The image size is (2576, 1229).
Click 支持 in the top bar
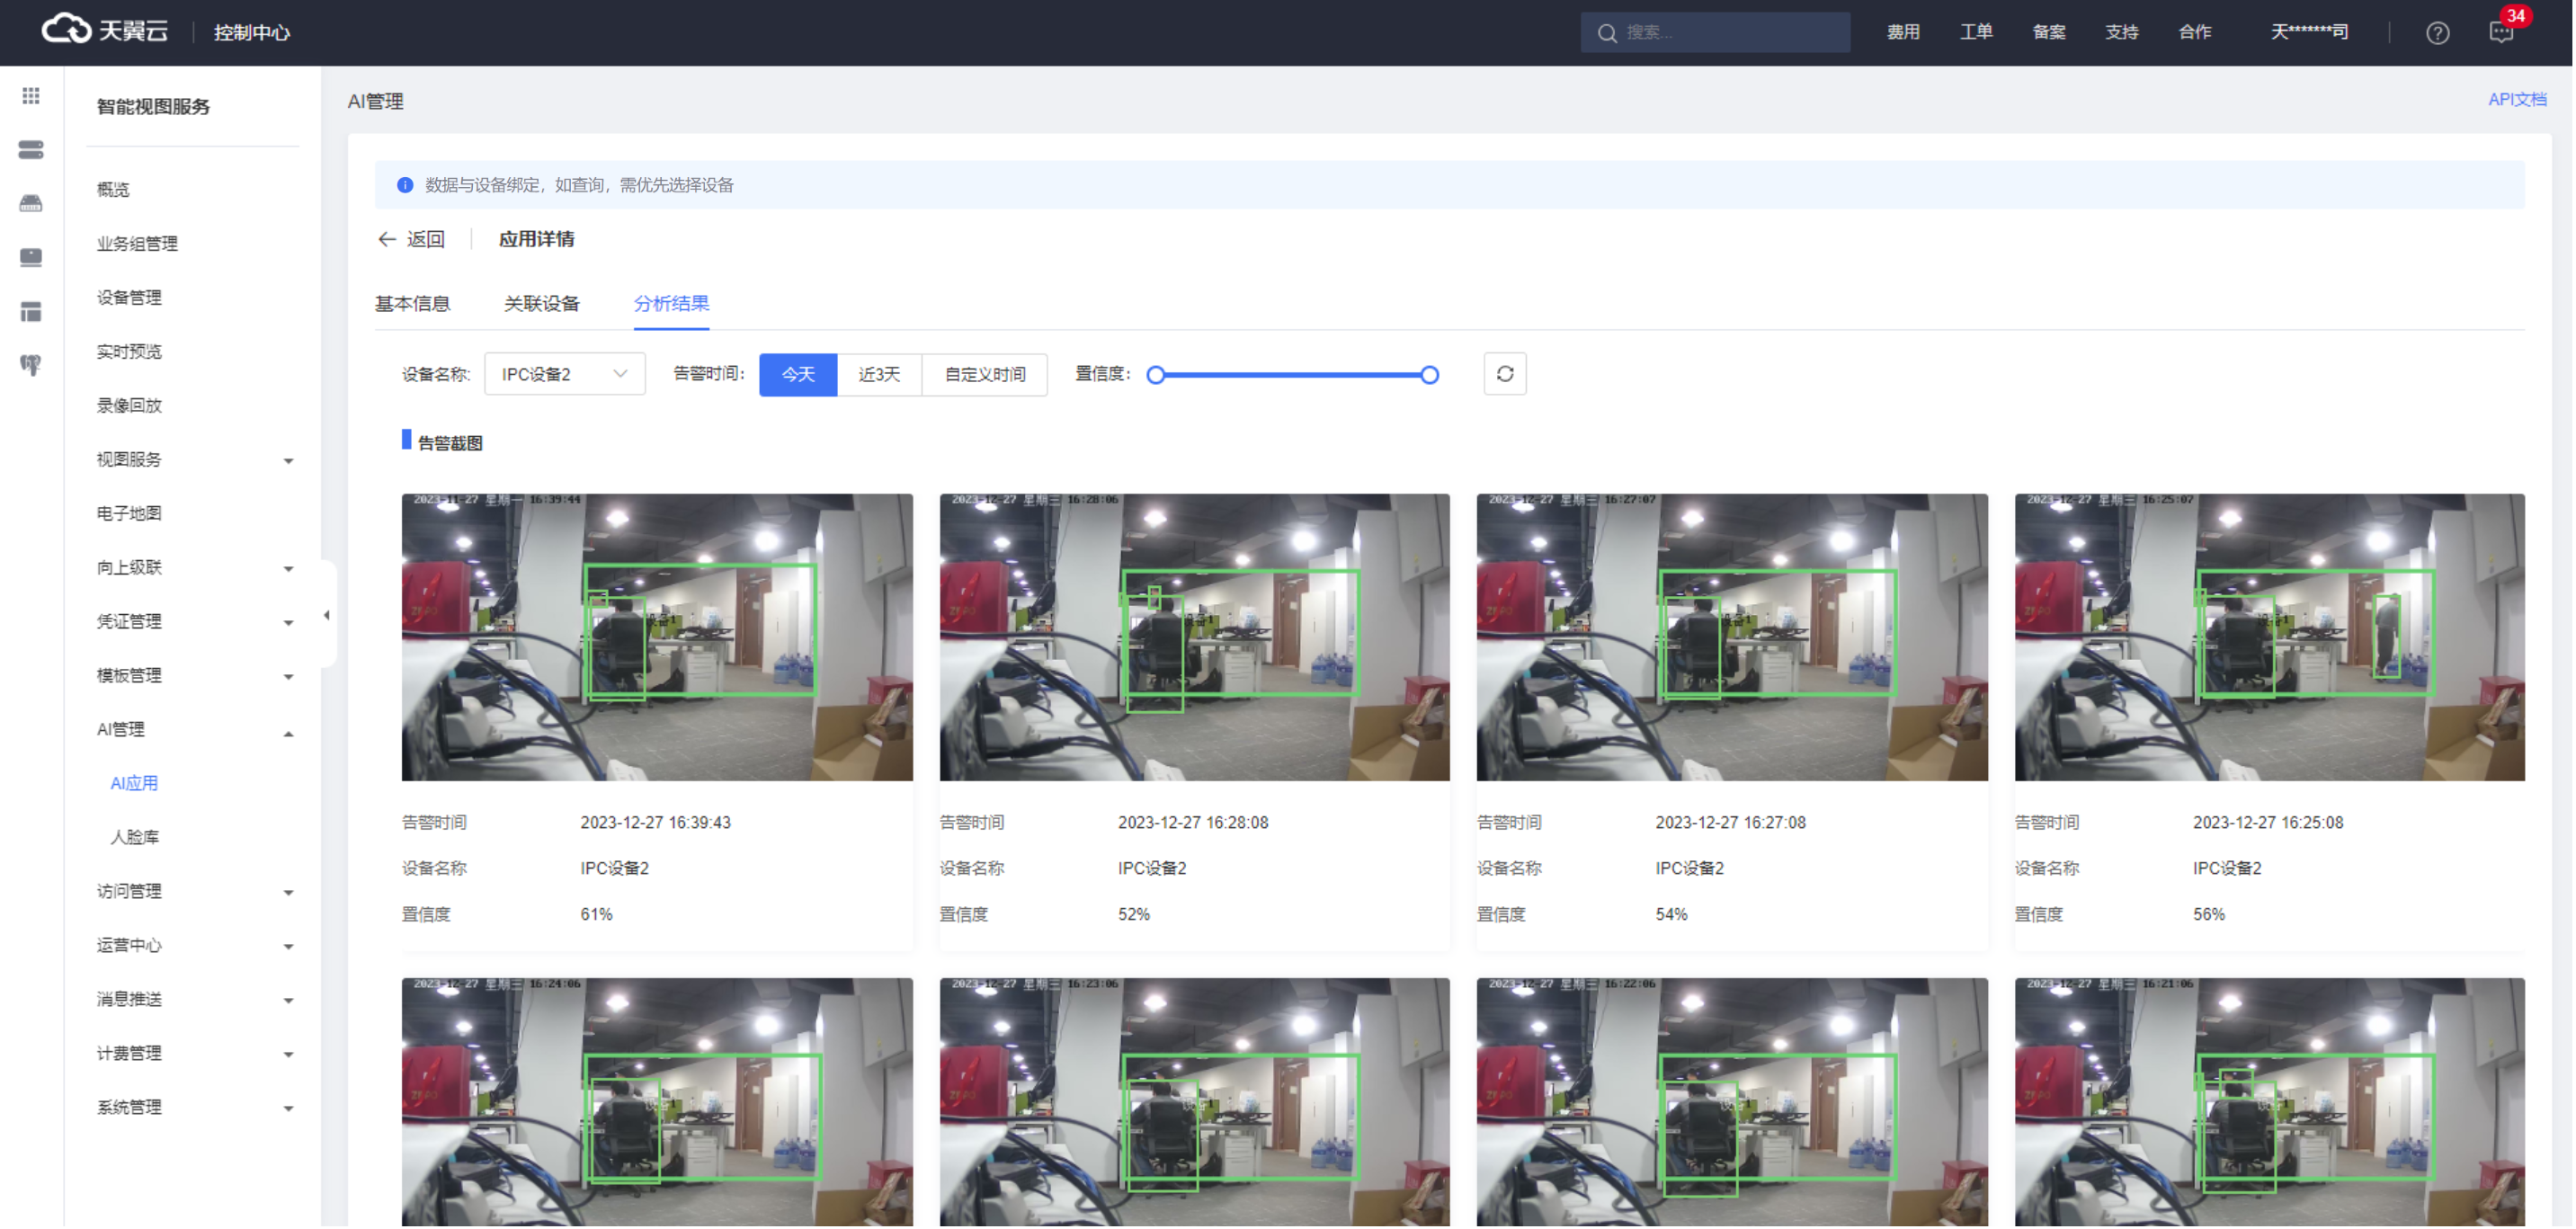coord(2123,32)
